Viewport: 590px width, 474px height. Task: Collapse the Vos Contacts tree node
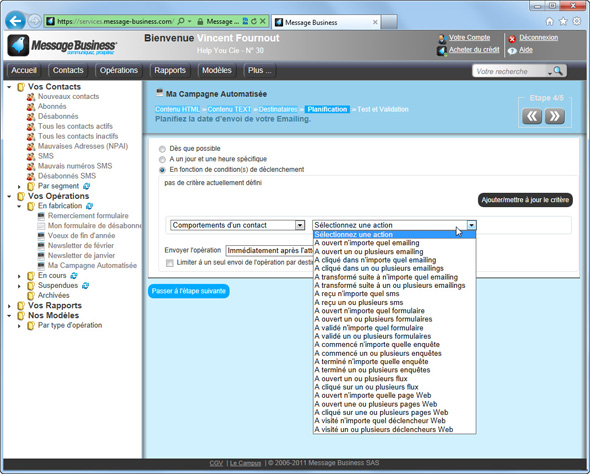pyautogui.click(x=9, y=87)
